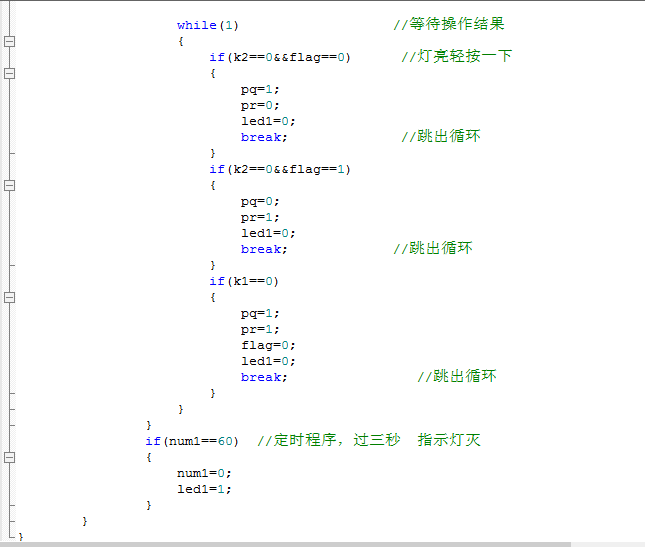Click the pr=0; assignment line

[x=260, y=106]
